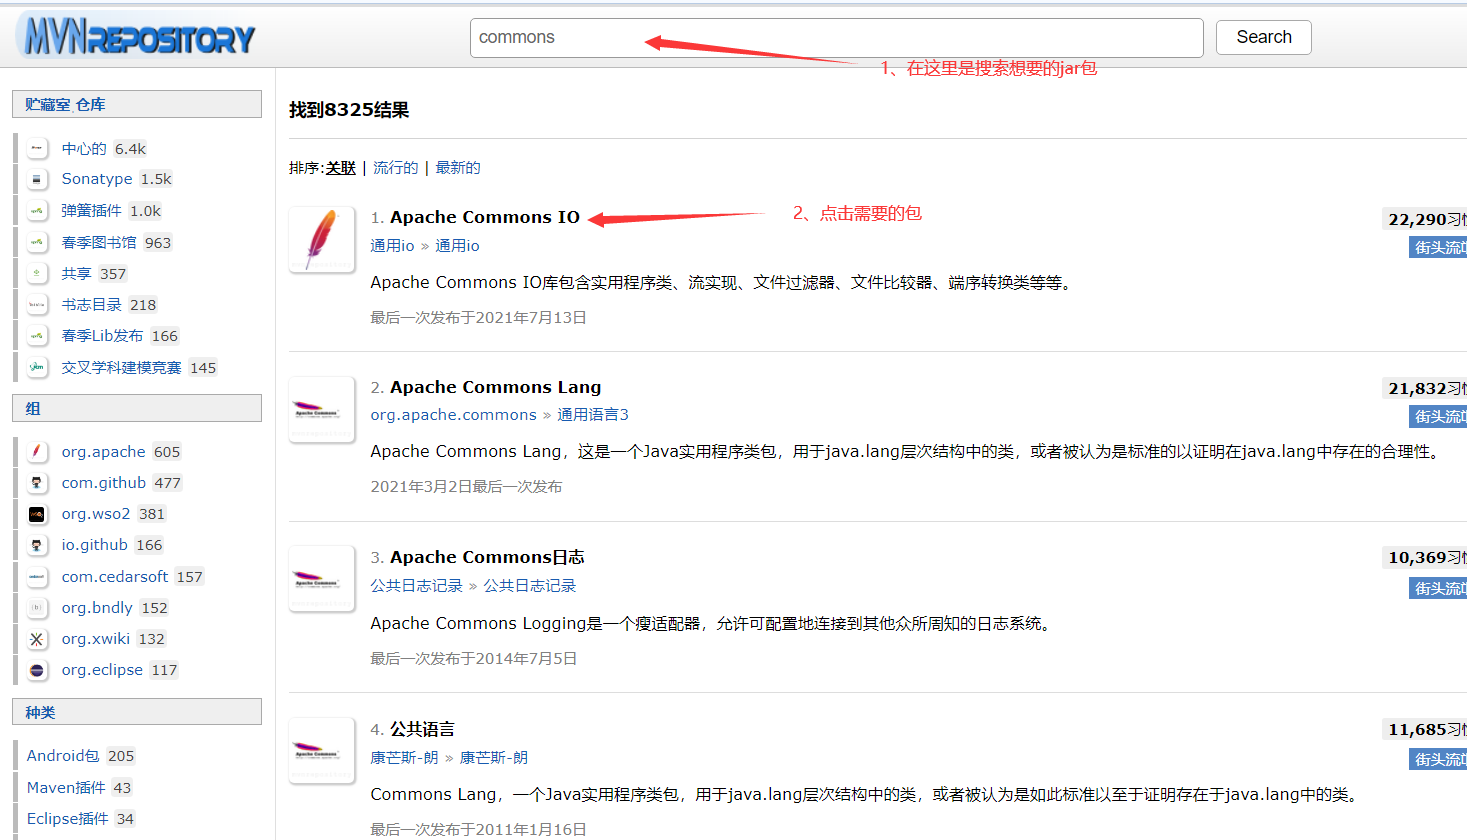
Task: Click badge under 22,290 usages
Action: [1438, 247]
